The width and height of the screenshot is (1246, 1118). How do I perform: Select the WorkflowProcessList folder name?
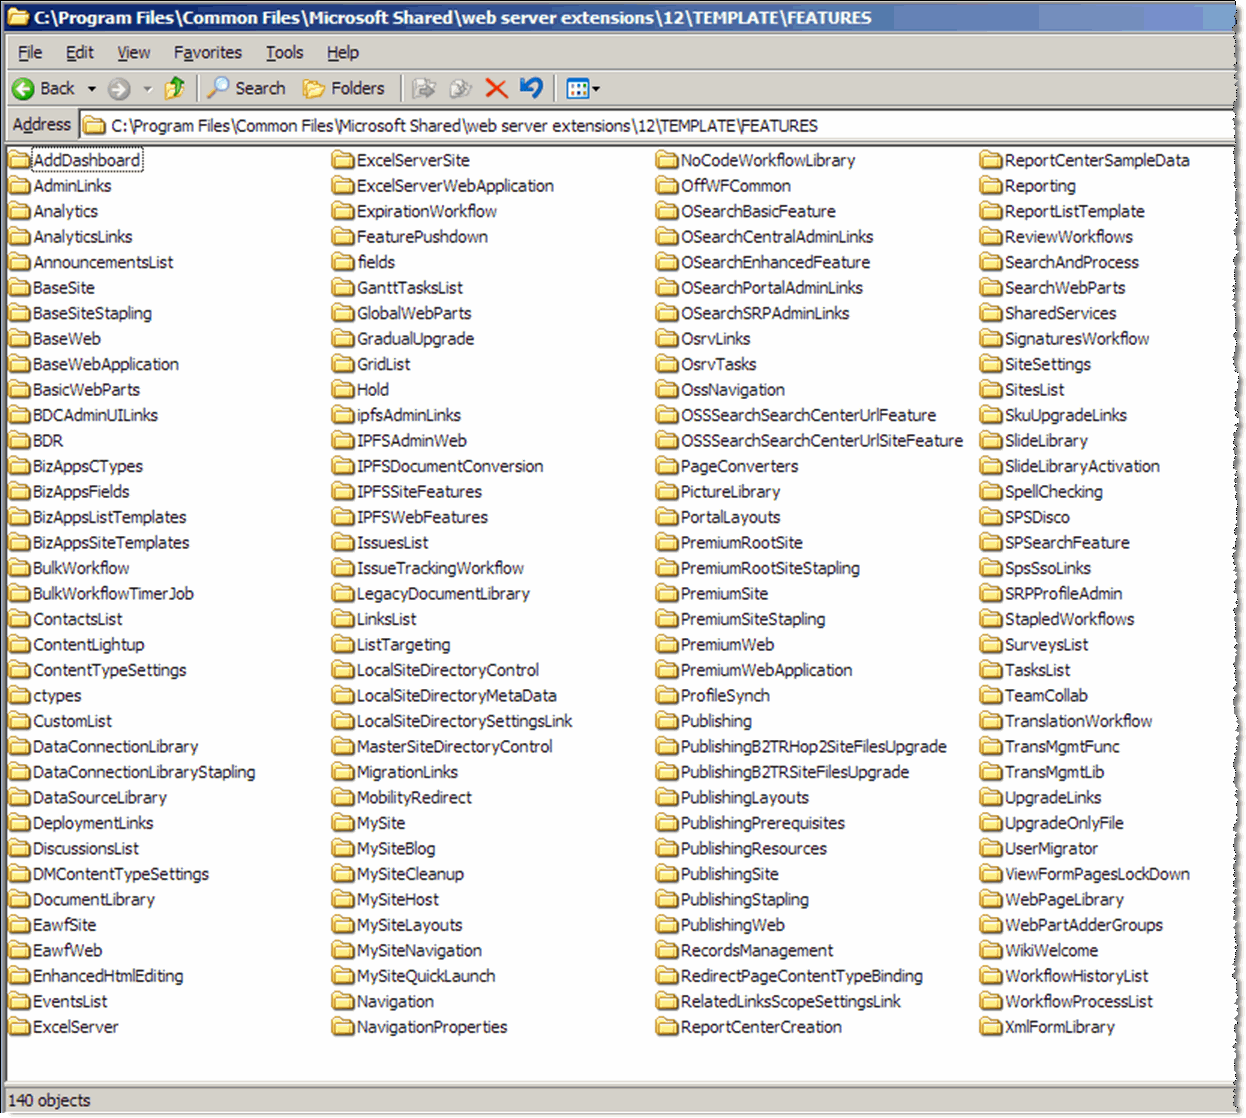pyautogui.click(x=1079, y=1002)
